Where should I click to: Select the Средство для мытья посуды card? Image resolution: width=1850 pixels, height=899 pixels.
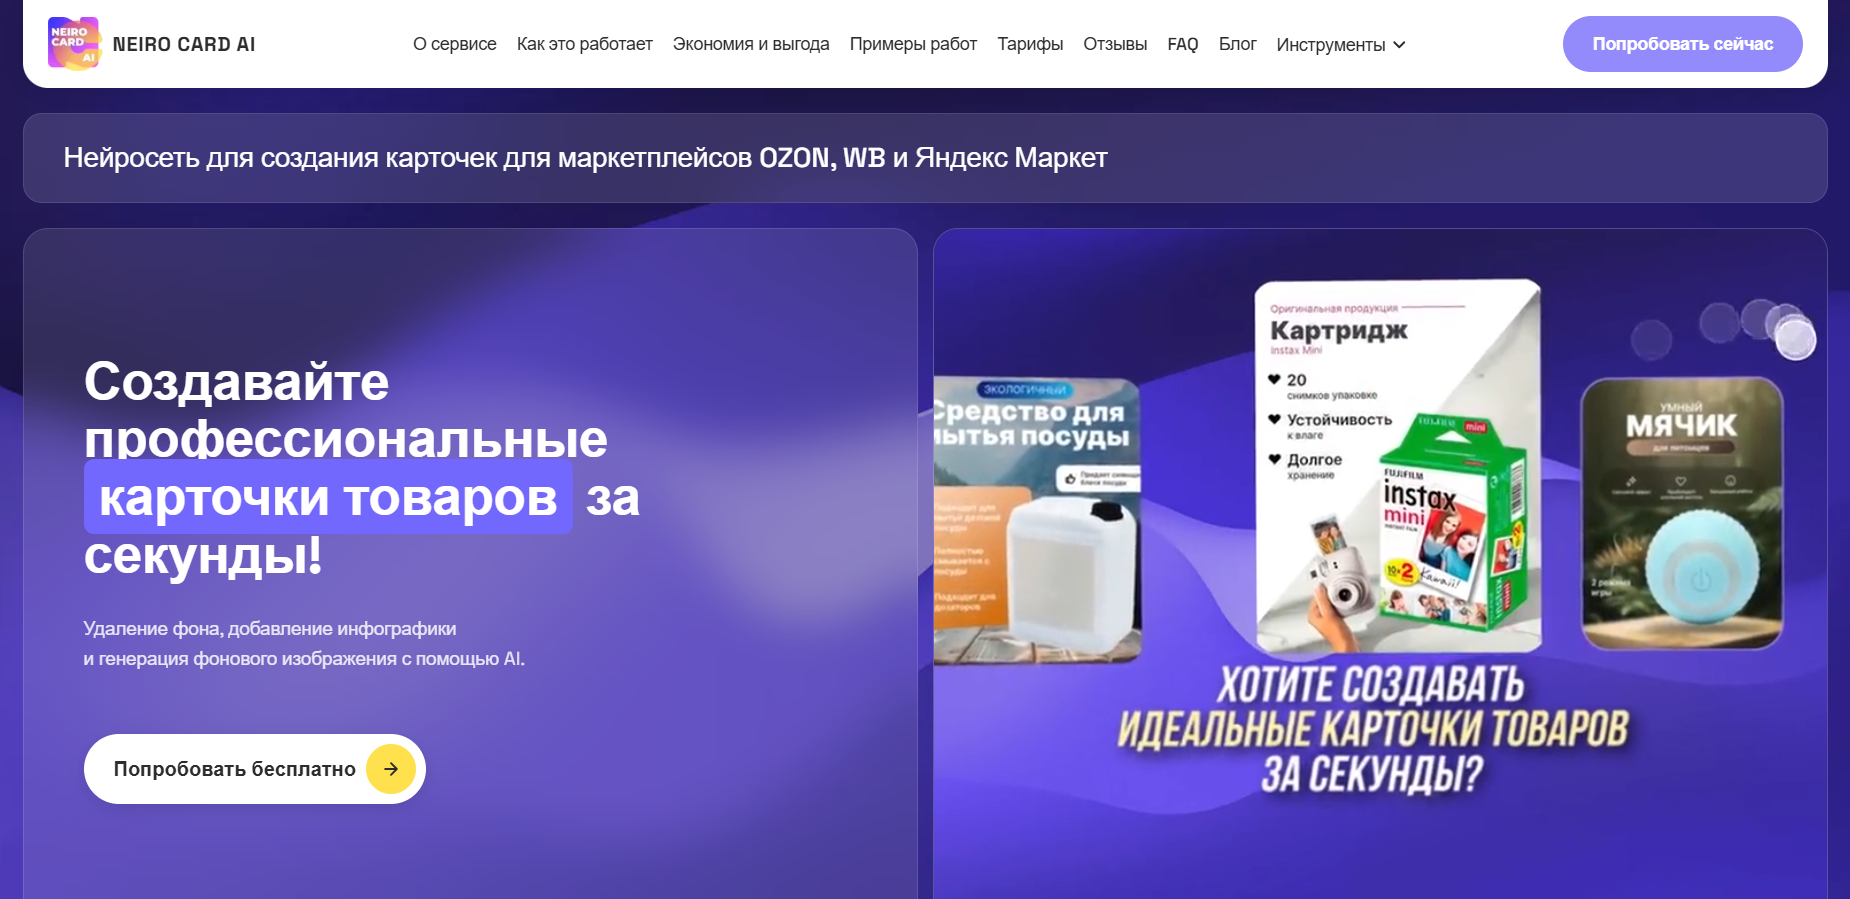point(1037,520)
